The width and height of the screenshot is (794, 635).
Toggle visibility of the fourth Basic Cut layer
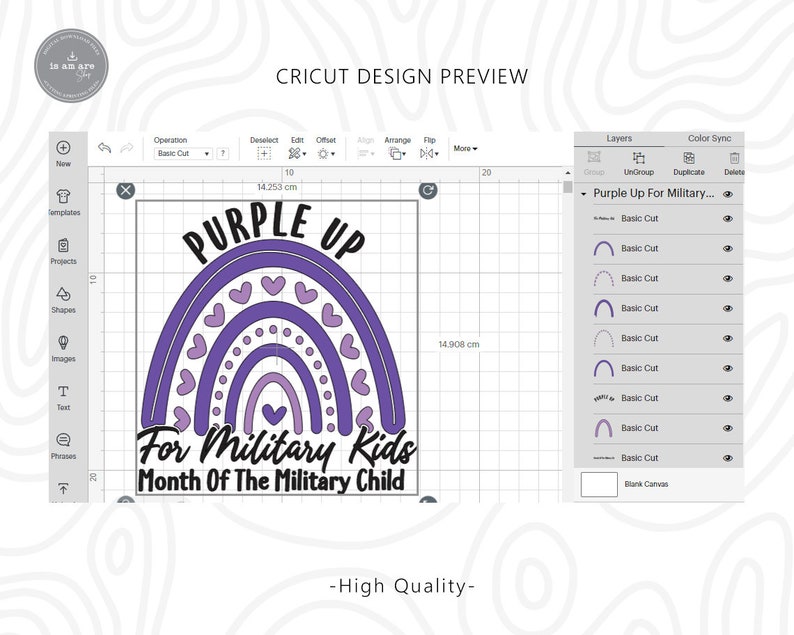tap(728, 308)
